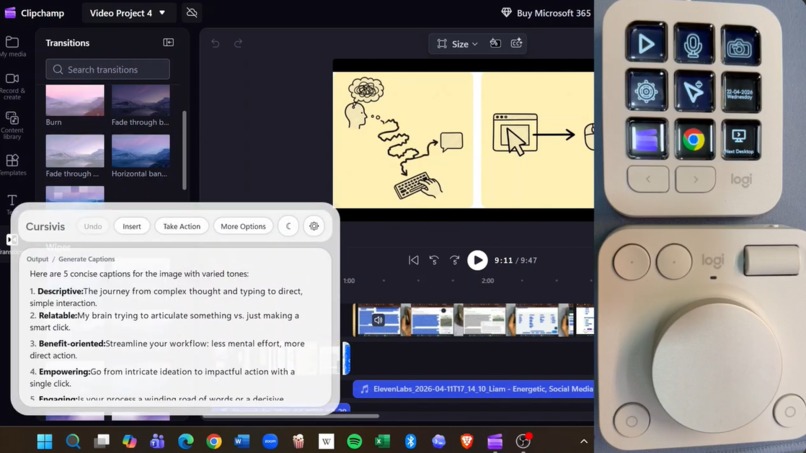Show hidden system tray icons
Screen dimensions: 806x453
click(x=584, y=441)
